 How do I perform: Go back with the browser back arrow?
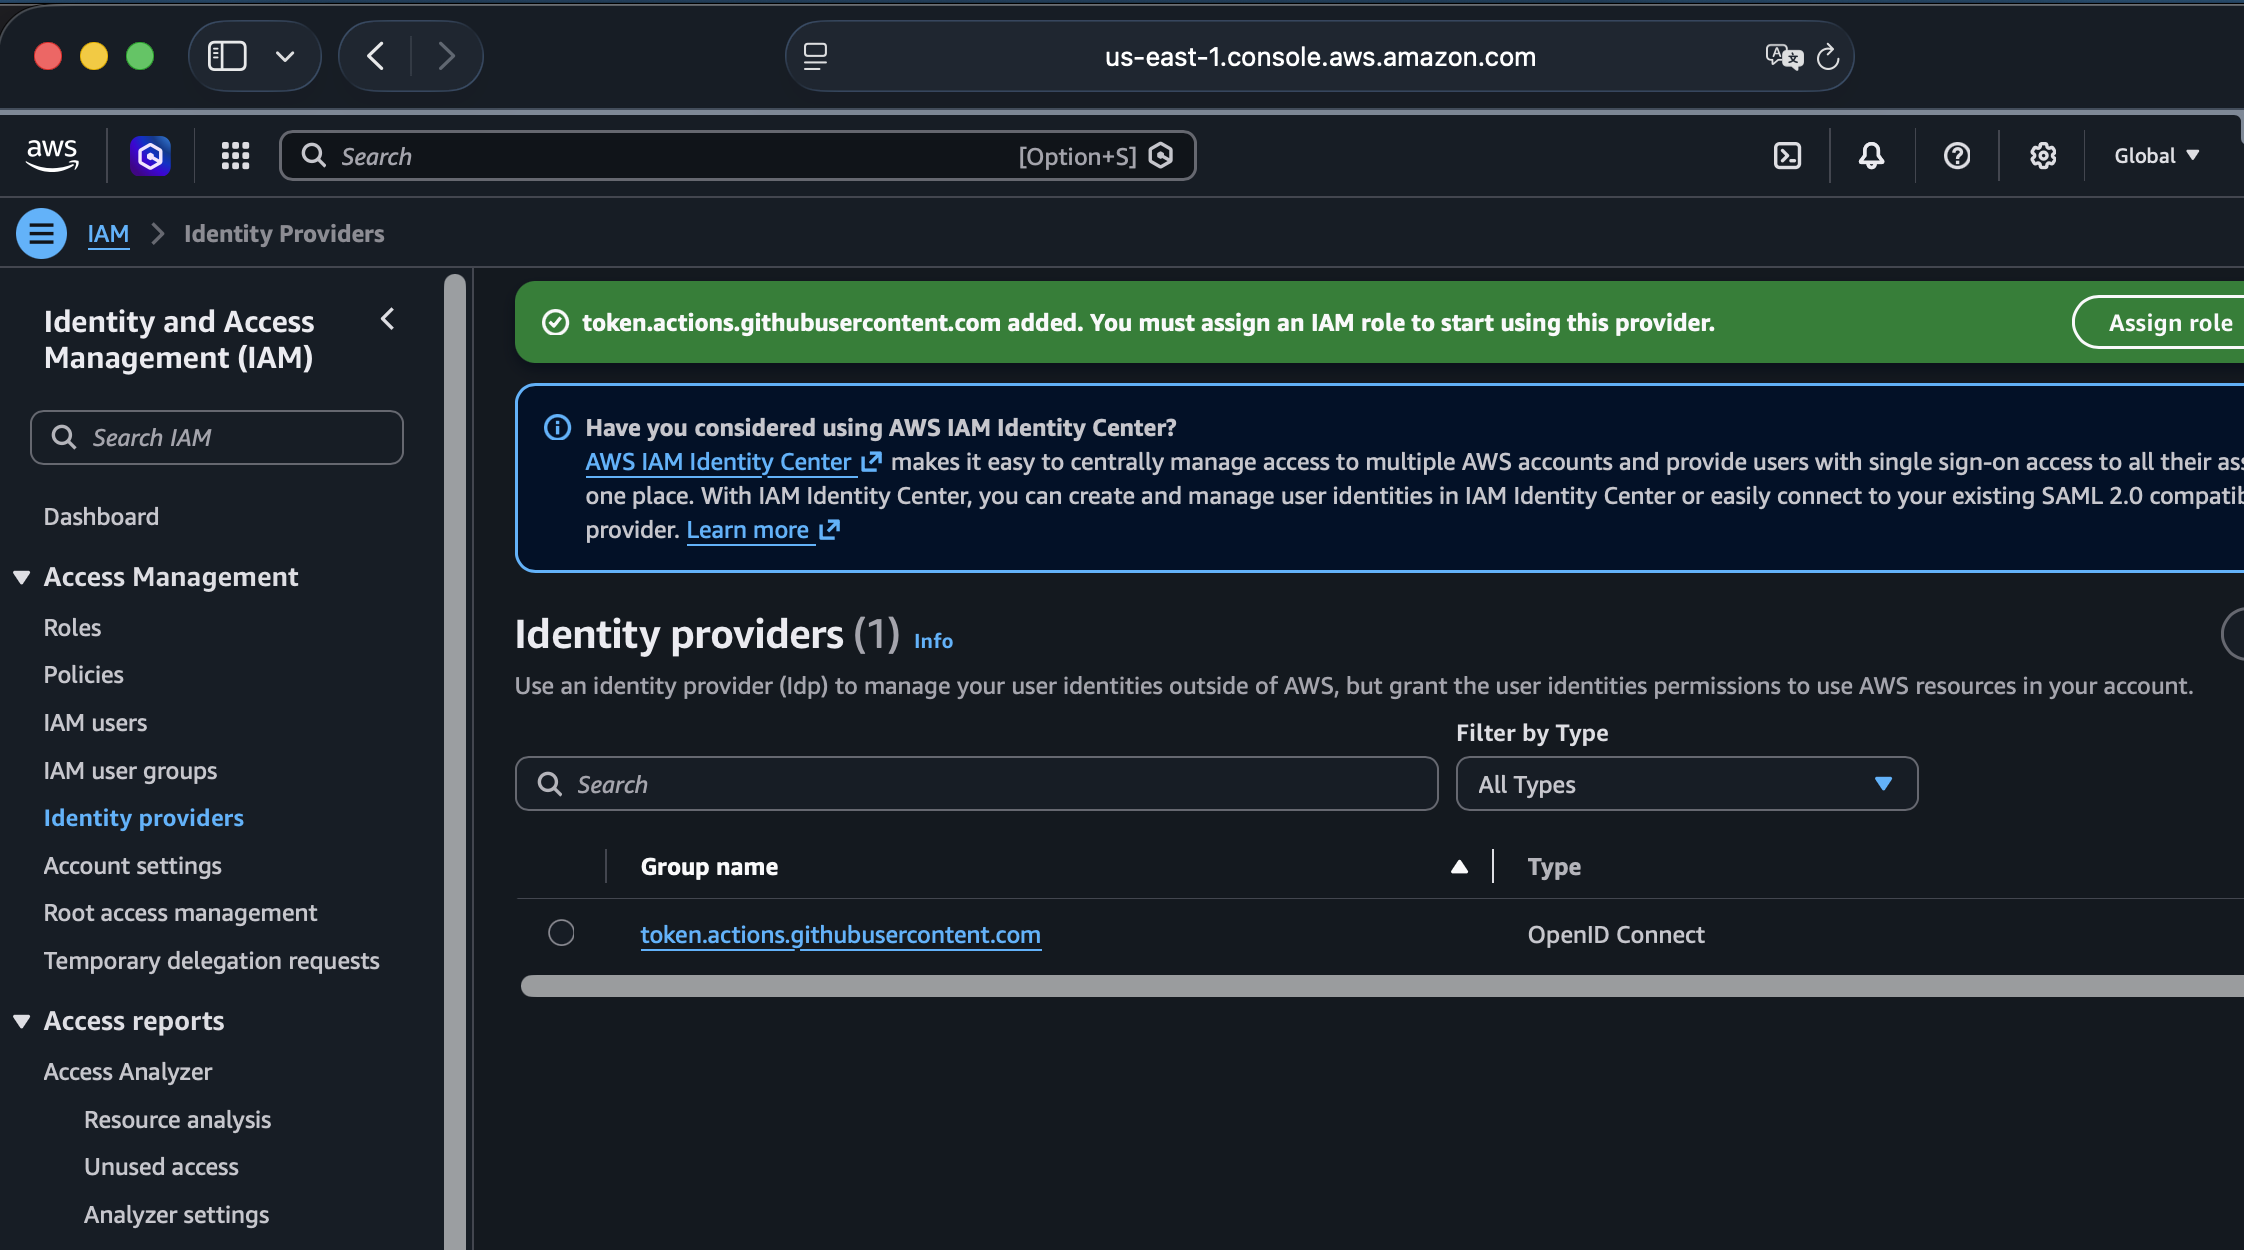376,56
